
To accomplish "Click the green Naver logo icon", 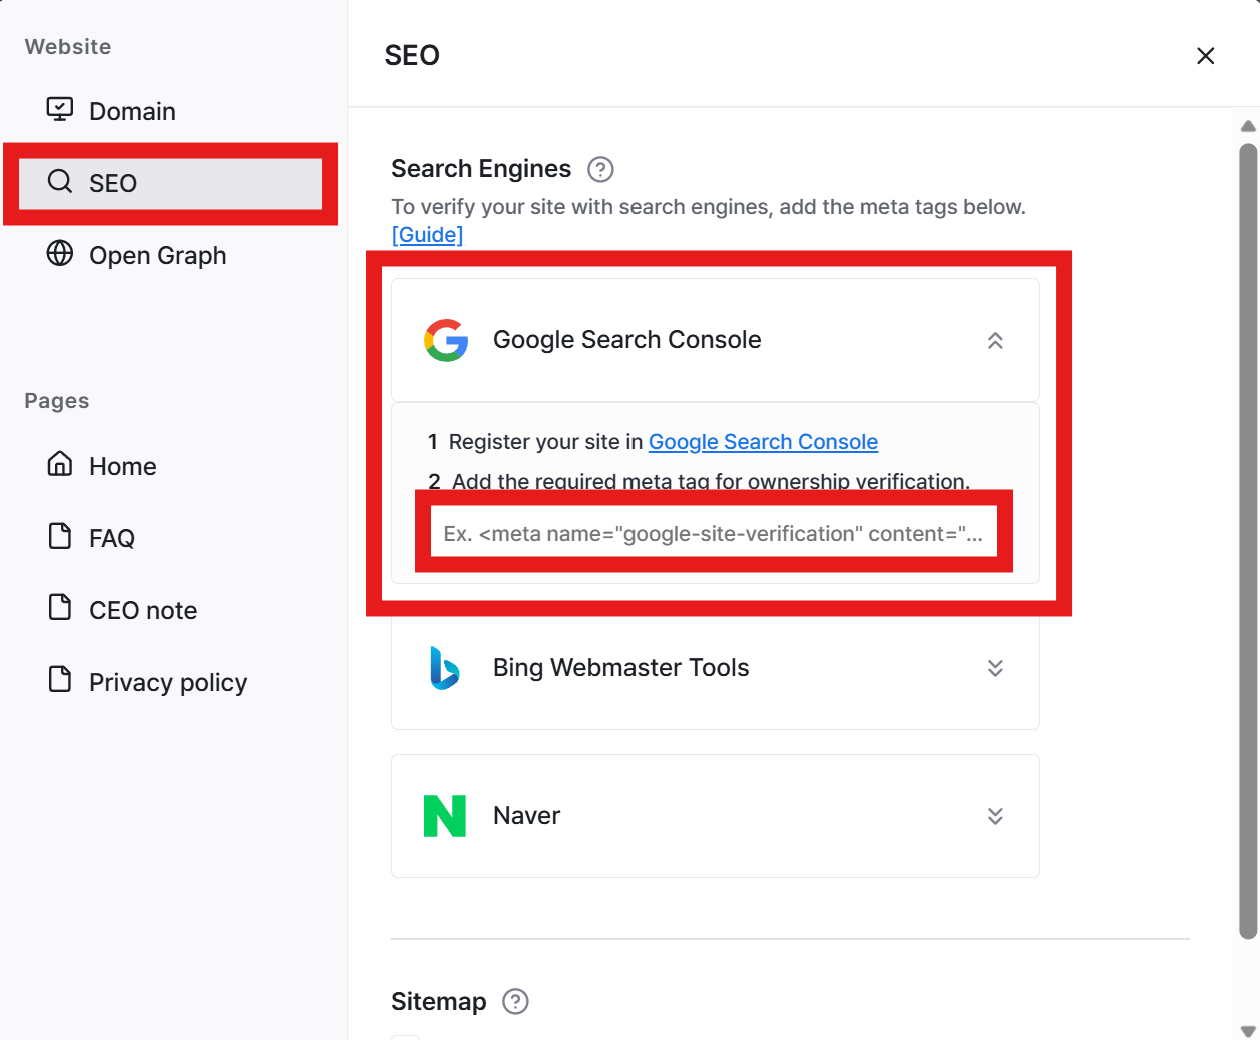I will [x=445, y=816].
